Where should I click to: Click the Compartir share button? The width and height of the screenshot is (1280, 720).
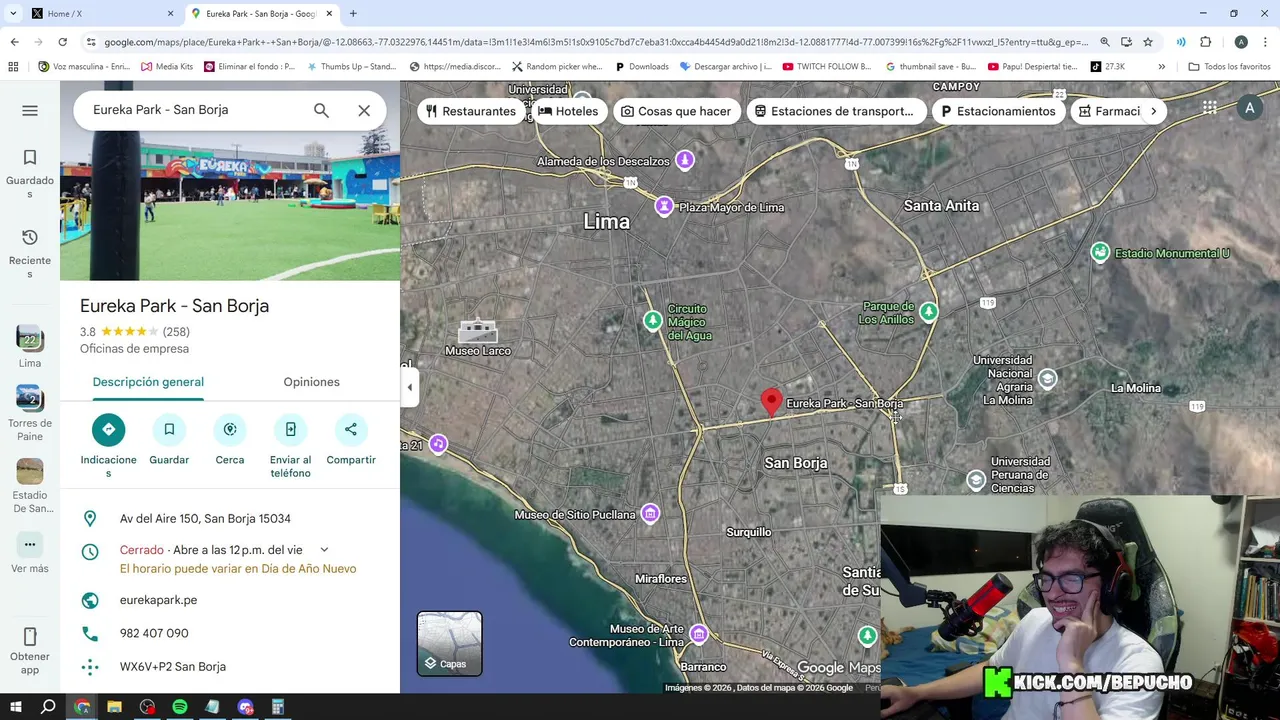pyautogui.click(x=351, y=430)
